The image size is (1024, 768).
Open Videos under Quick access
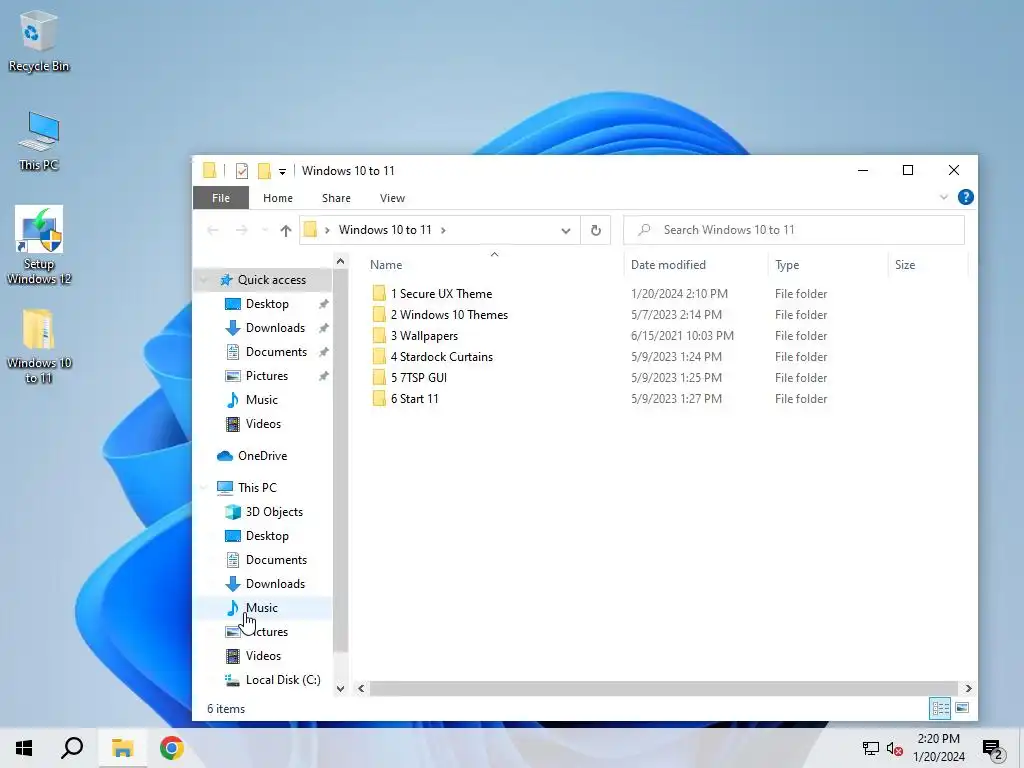pyautogui.click(x=263, y=424)
